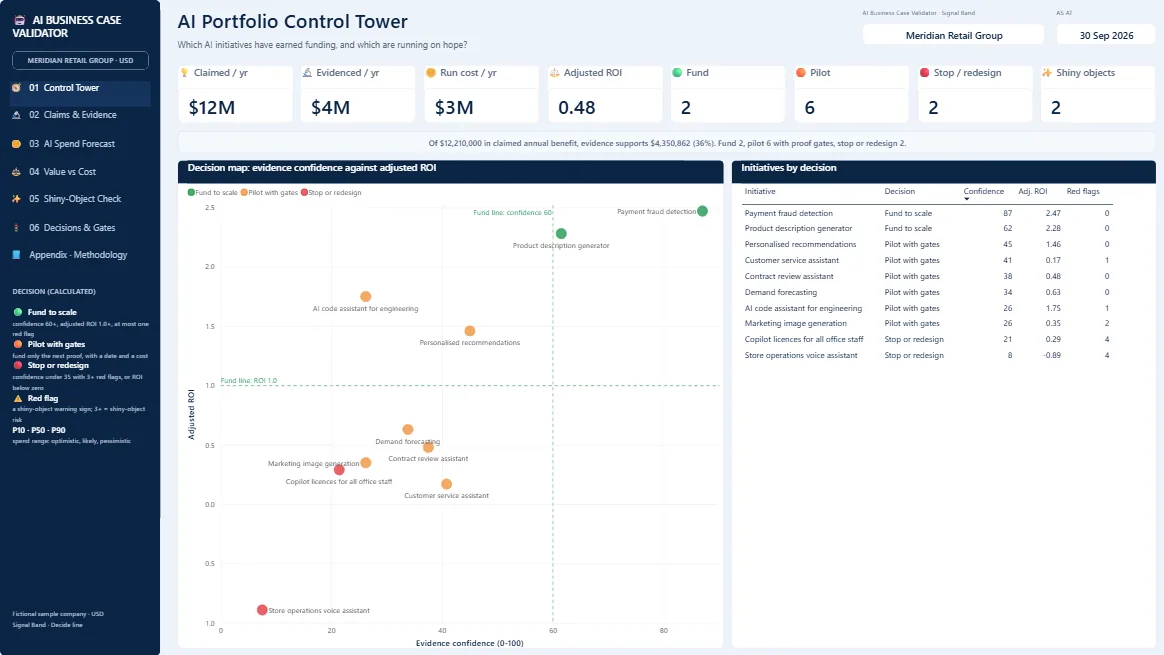This screenshot has width=1164, height=655.
Task: Click the $12M claimed value
Action: (x=212, y=108)
